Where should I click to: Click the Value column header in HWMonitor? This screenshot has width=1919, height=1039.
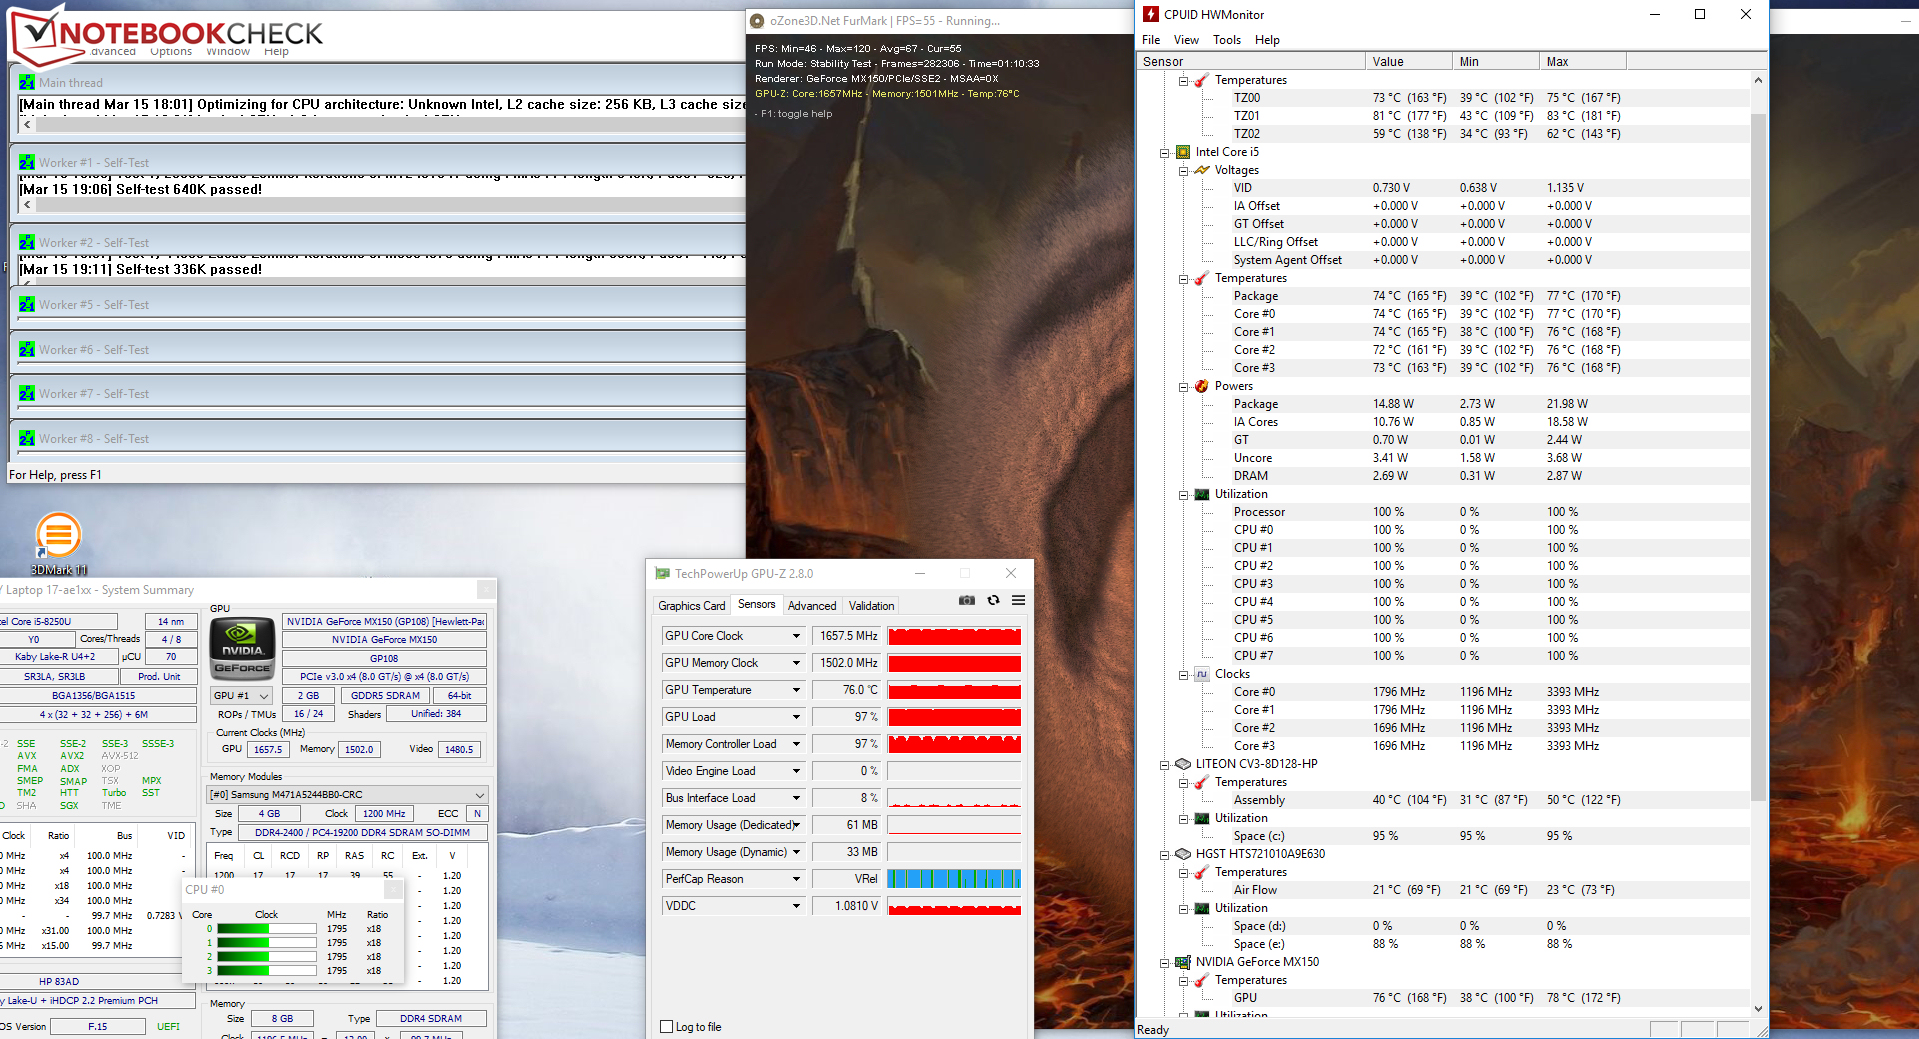point(1409,62)
